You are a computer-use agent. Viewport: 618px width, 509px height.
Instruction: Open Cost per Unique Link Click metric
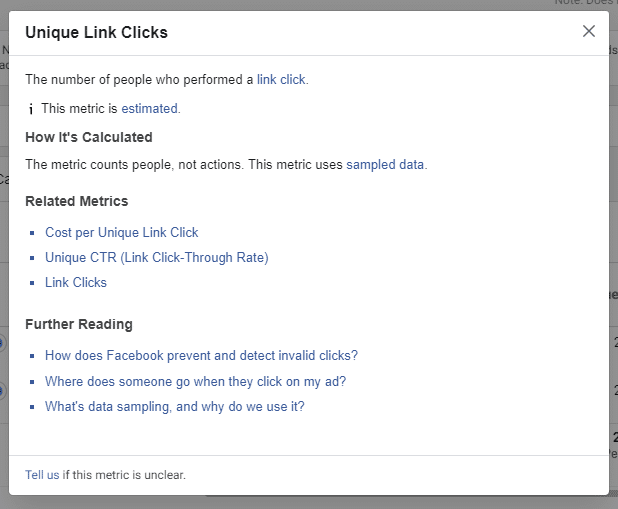point(121,233)
